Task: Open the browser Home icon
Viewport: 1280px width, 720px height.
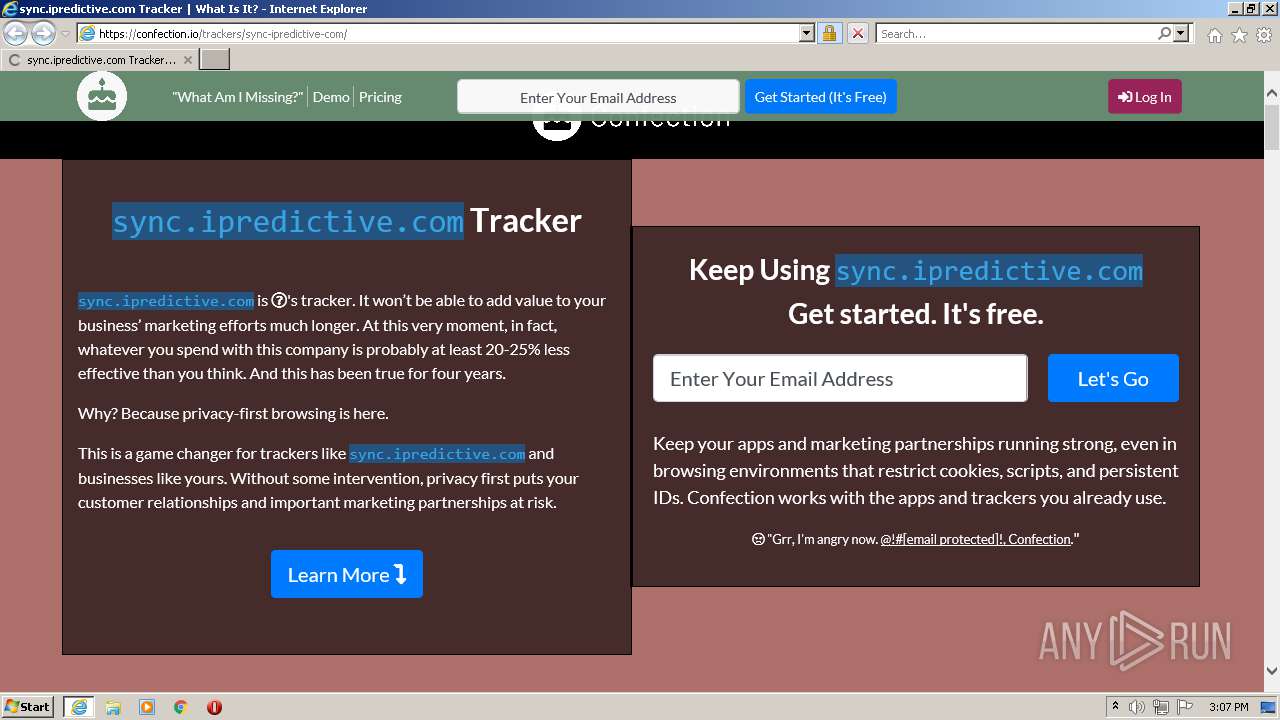Action: pyautogui.click(x=1214, y=35)
